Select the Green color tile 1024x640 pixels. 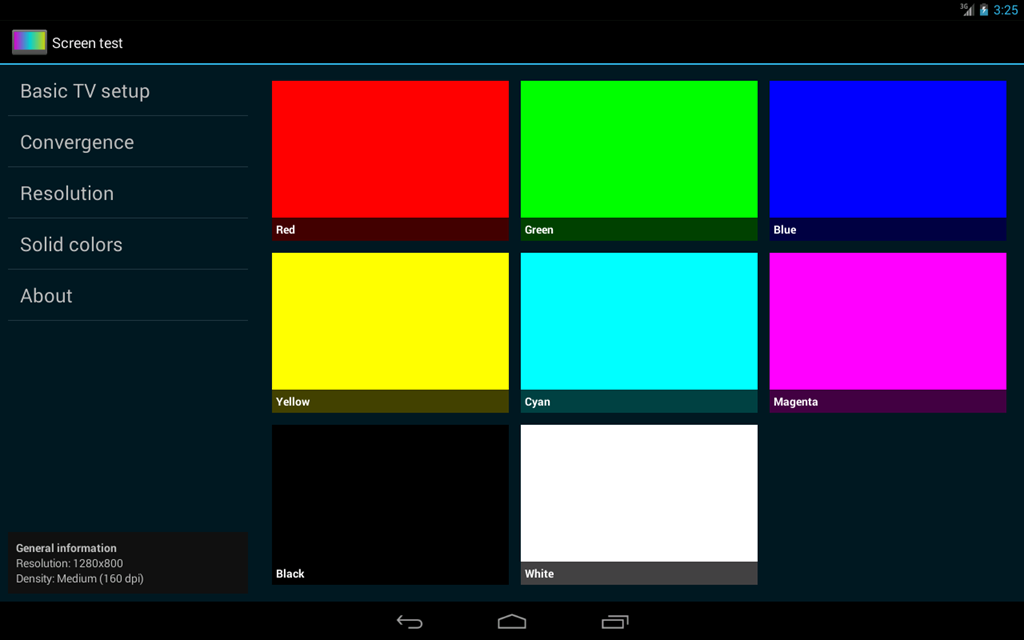click(639, 161)
